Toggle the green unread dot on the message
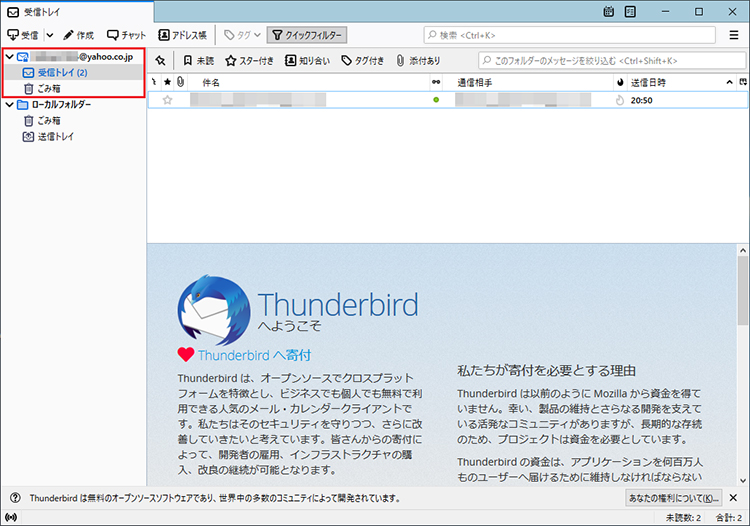 click(x=436, y=100)
